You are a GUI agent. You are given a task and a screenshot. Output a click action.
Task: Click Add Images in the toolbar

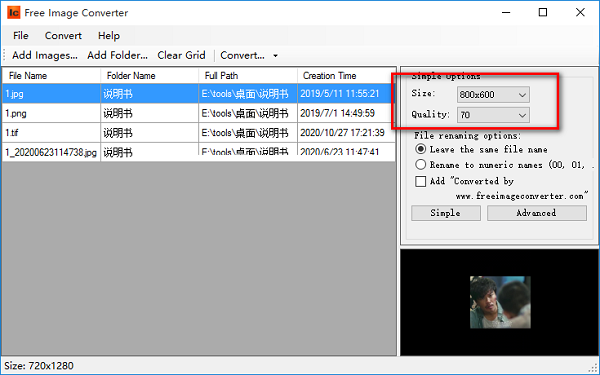(x=45, y=55)
